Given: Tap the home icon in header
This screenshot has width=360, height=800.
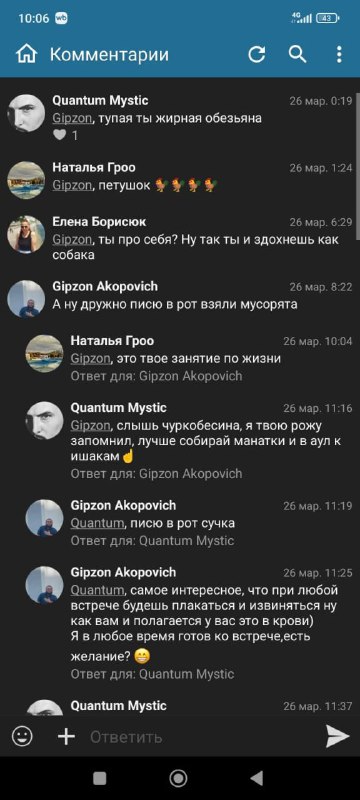Looking at the screenshot, I should tap(27, 54).
